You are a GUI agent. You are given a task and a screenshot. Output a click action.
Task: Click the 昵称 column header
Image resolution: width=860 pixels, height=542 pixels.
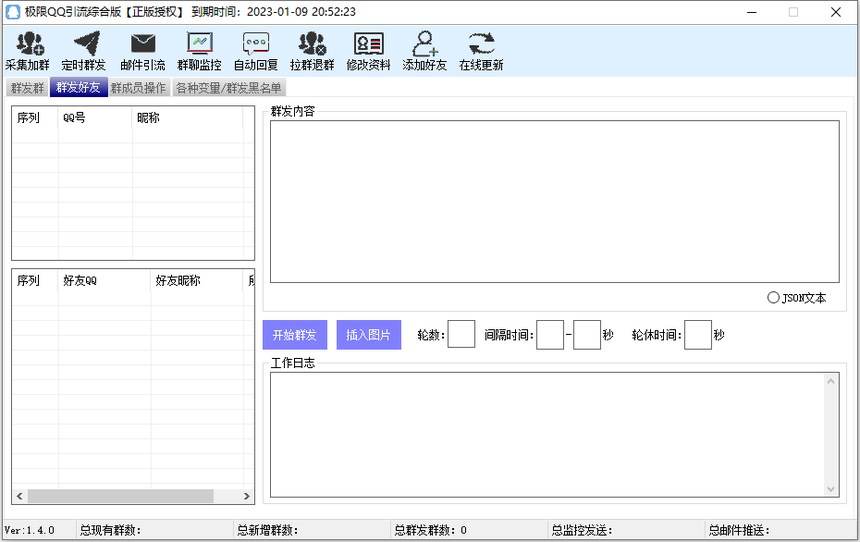[x=187, y=118]
